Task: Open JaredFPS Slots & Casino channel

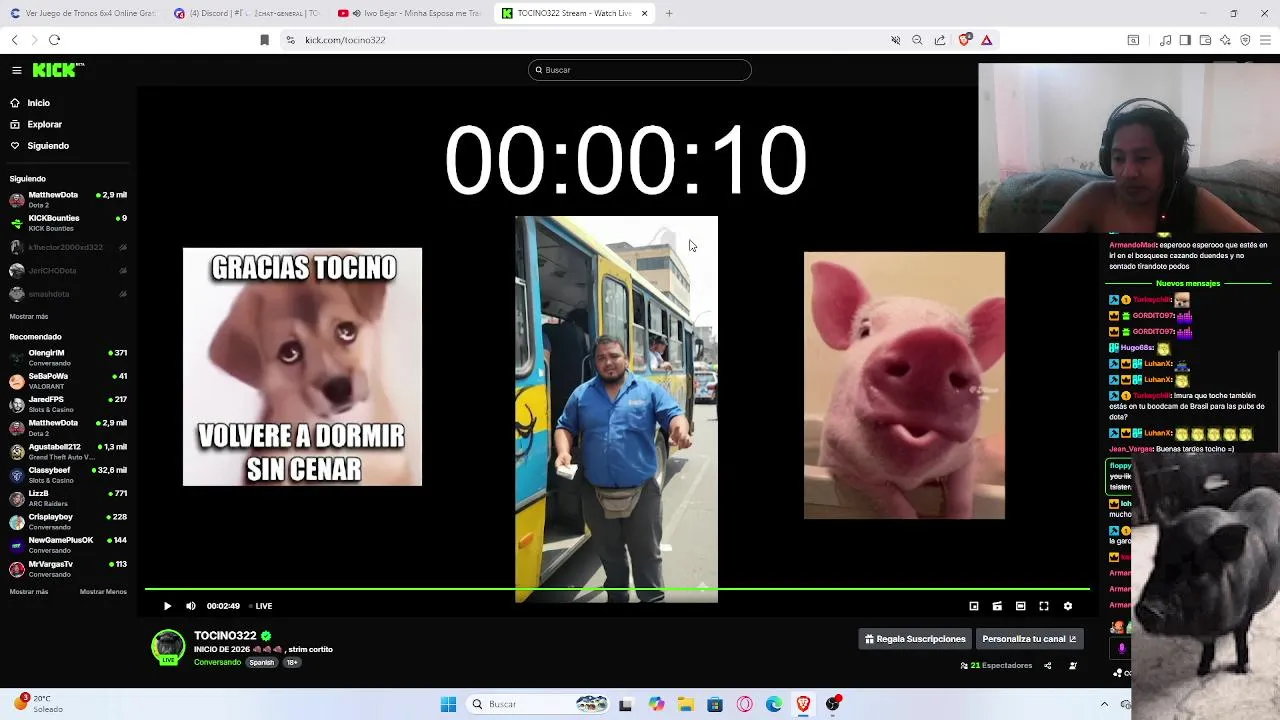Action: click(x=68, y=404)
